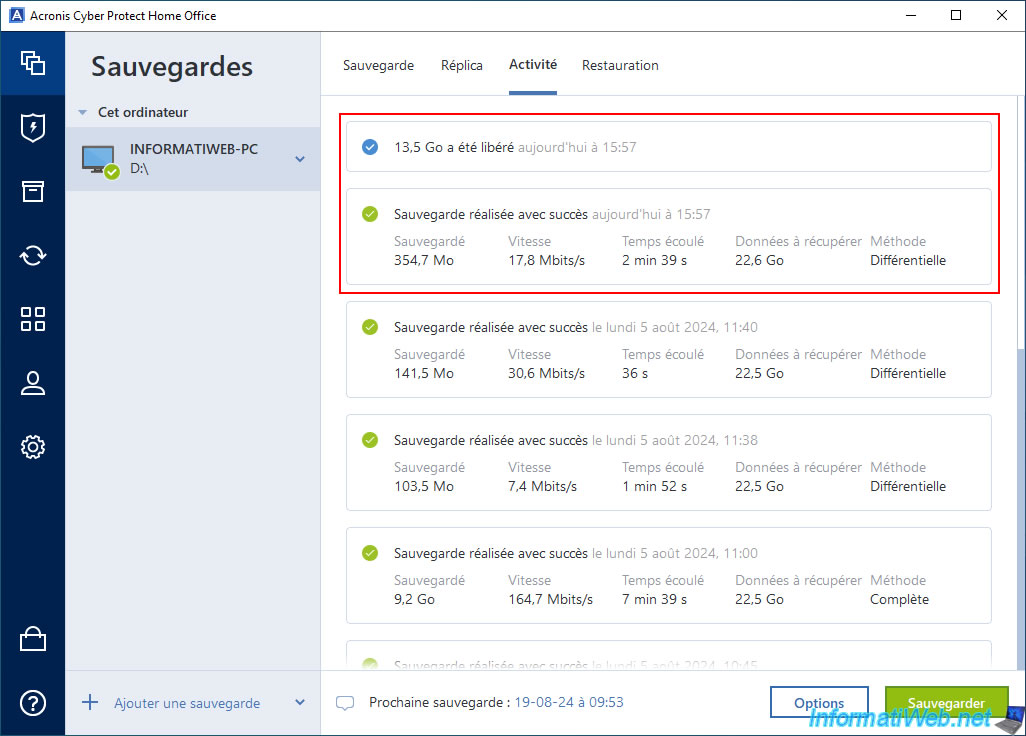
Task: Click the '17,8 Mbits/s' speed value
Action: 546,260
